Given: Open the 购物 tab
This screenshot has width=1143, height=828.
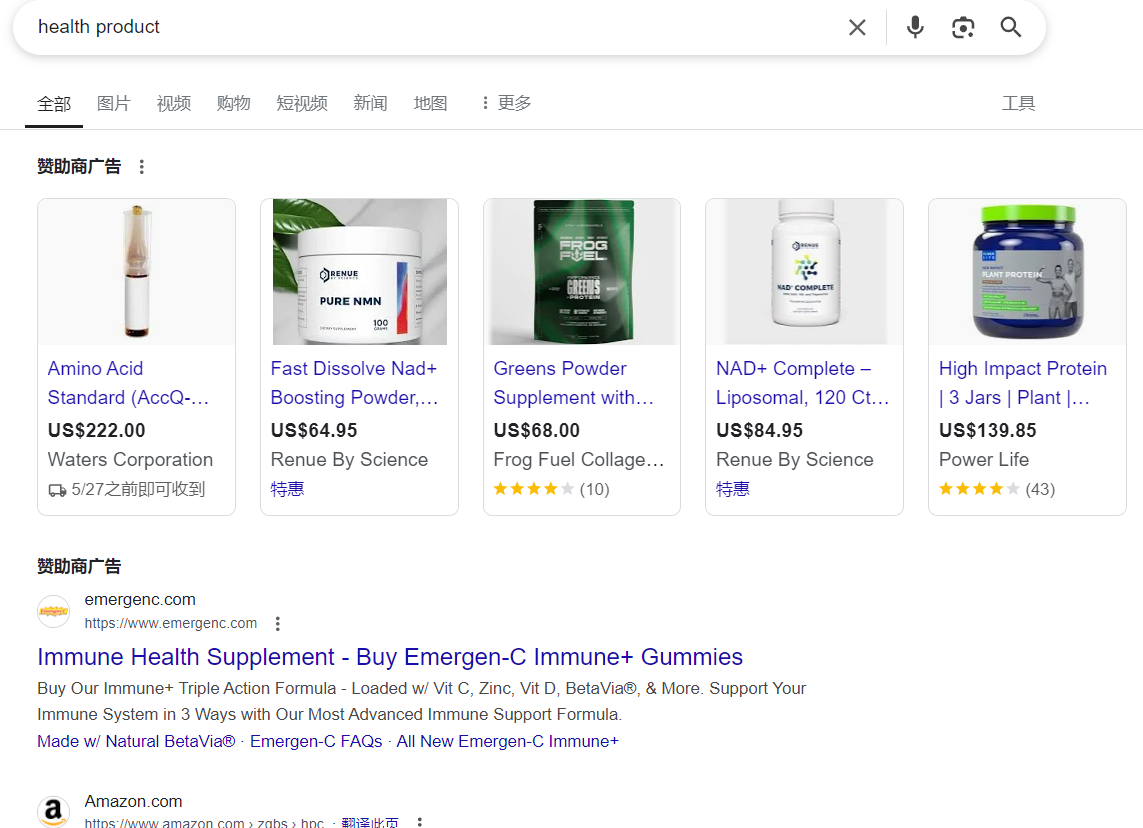Looking at the screenshot, I should pyautogui.click(x=233, y=104).
